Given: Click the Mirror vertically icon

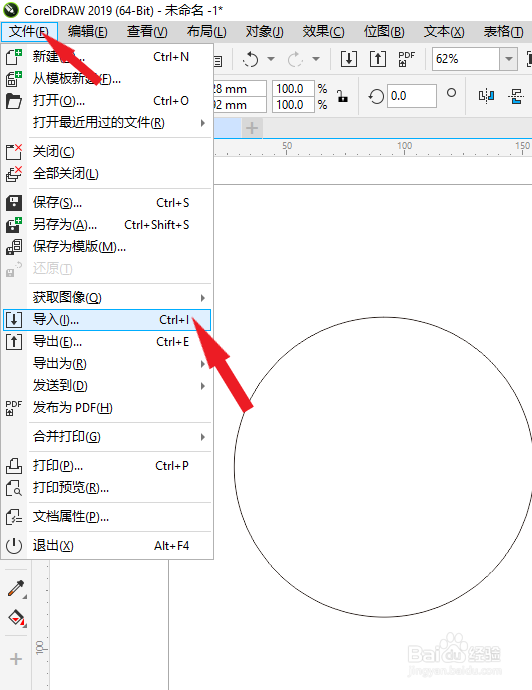Looking at the screenshot, I should coord(516,96).
